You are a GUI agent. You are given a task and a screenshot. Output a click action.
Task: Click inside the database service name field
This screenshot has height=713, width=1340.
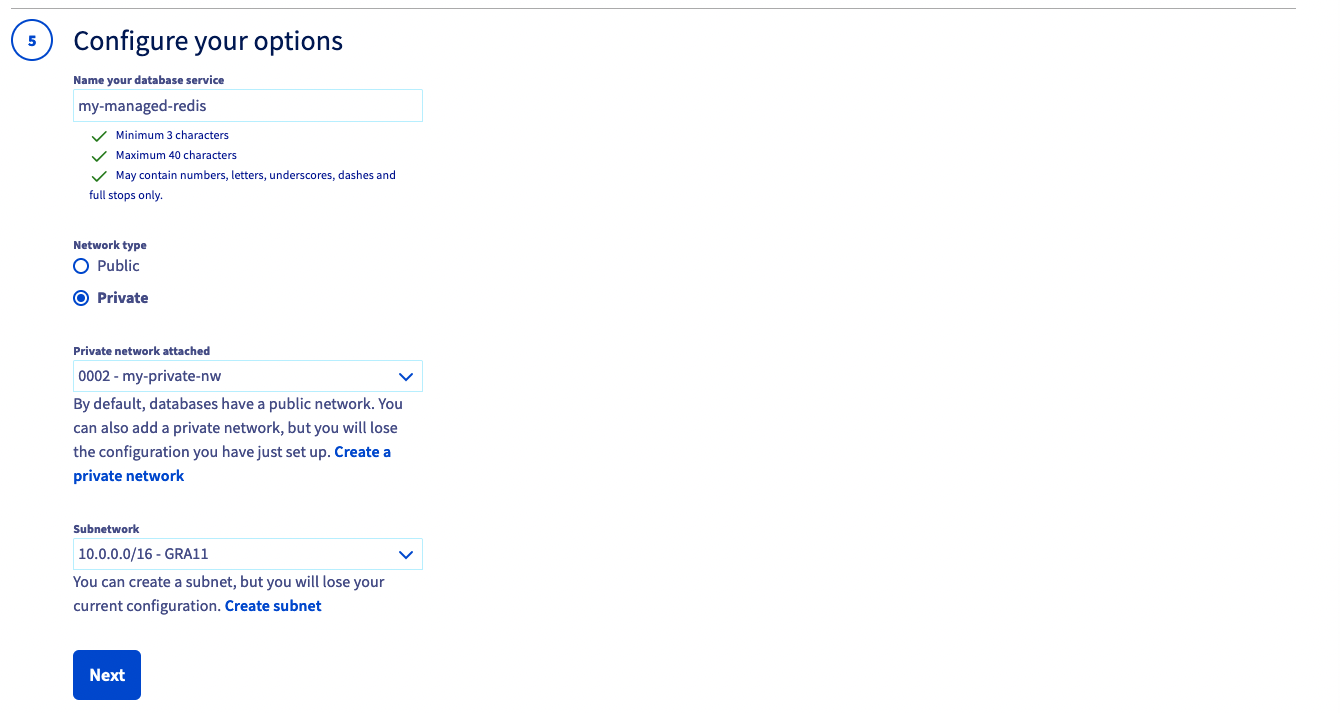(247, 105)
